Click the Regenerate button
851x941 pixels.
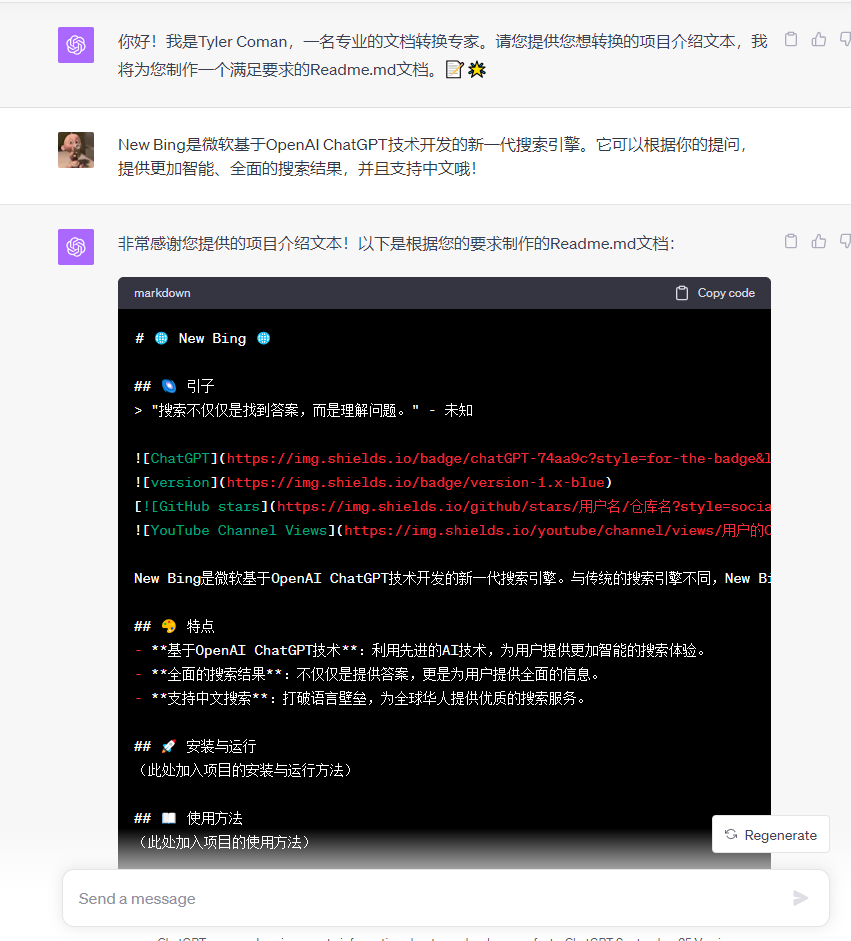pos(771,835)
